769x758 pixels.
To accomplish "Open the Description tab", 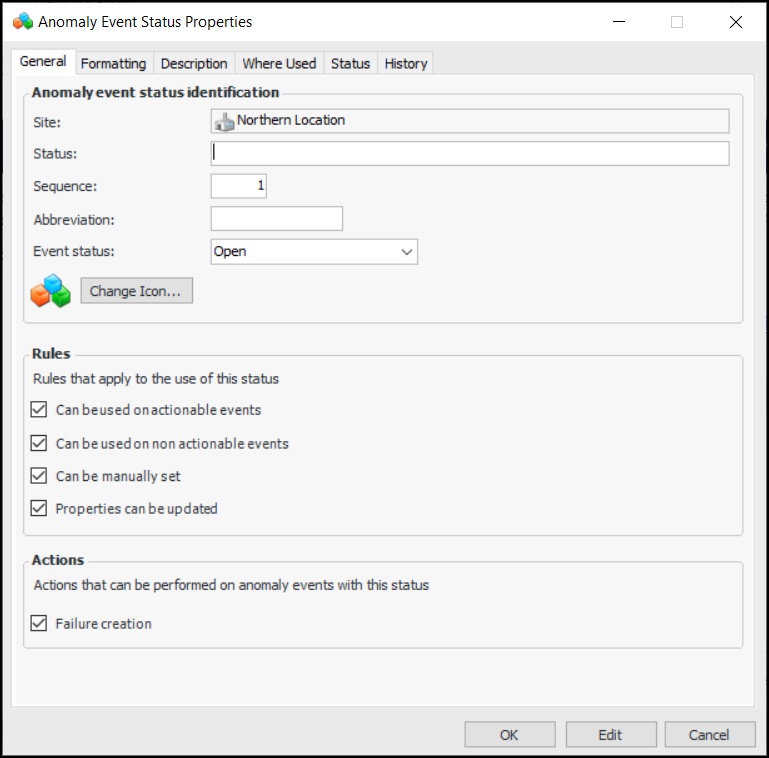I will point(194,63).
